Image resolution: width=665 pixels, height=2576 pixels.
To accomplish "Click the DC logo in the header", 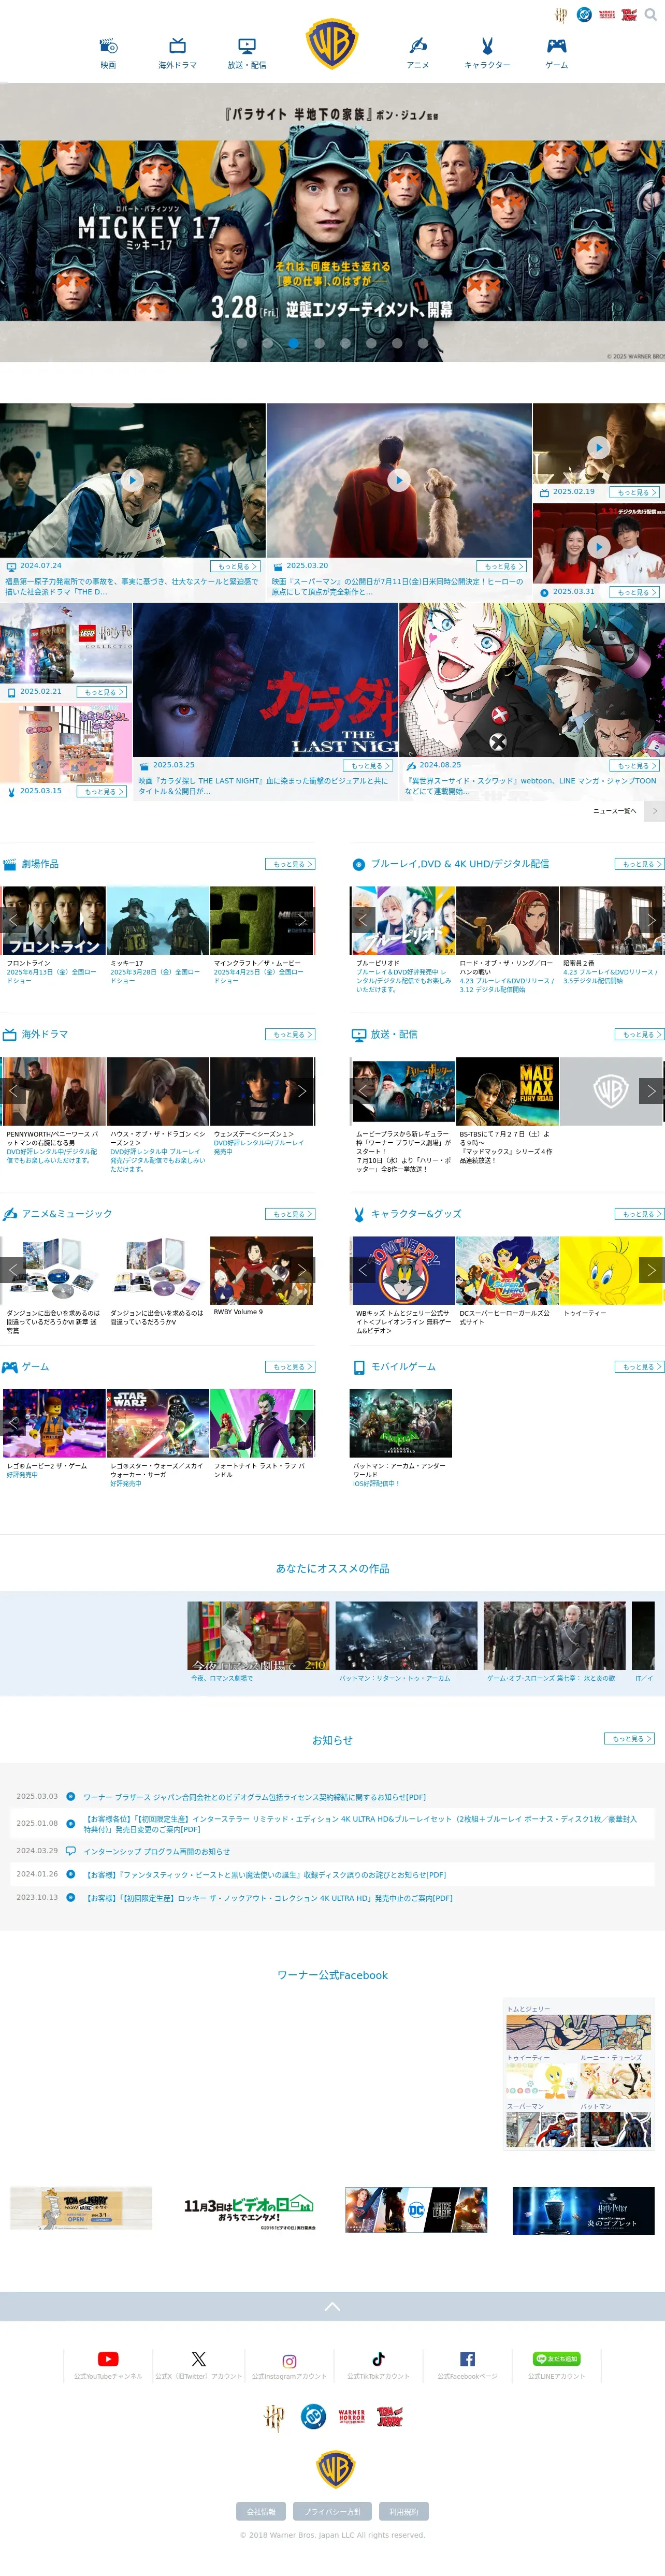I will (584, 15).
